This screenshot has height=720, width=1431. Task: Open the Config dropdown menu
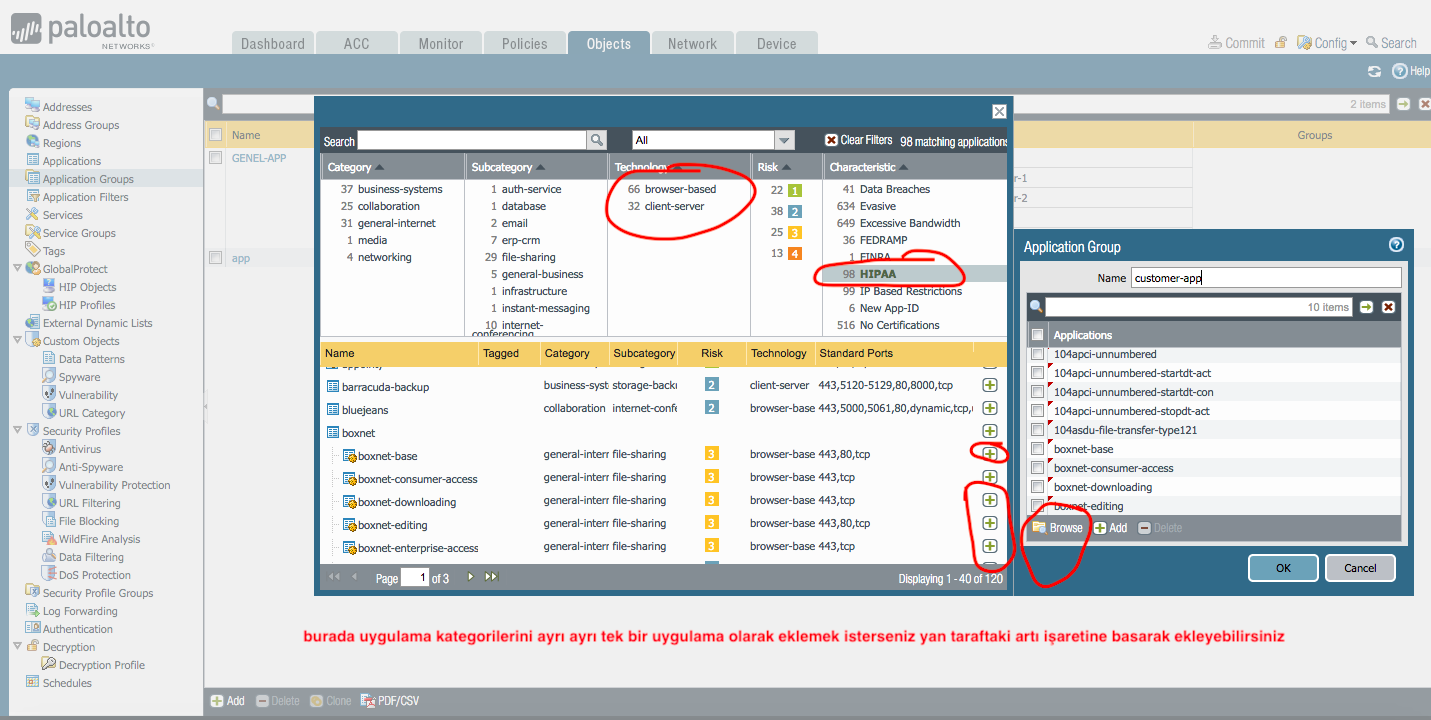point(1327,43)
